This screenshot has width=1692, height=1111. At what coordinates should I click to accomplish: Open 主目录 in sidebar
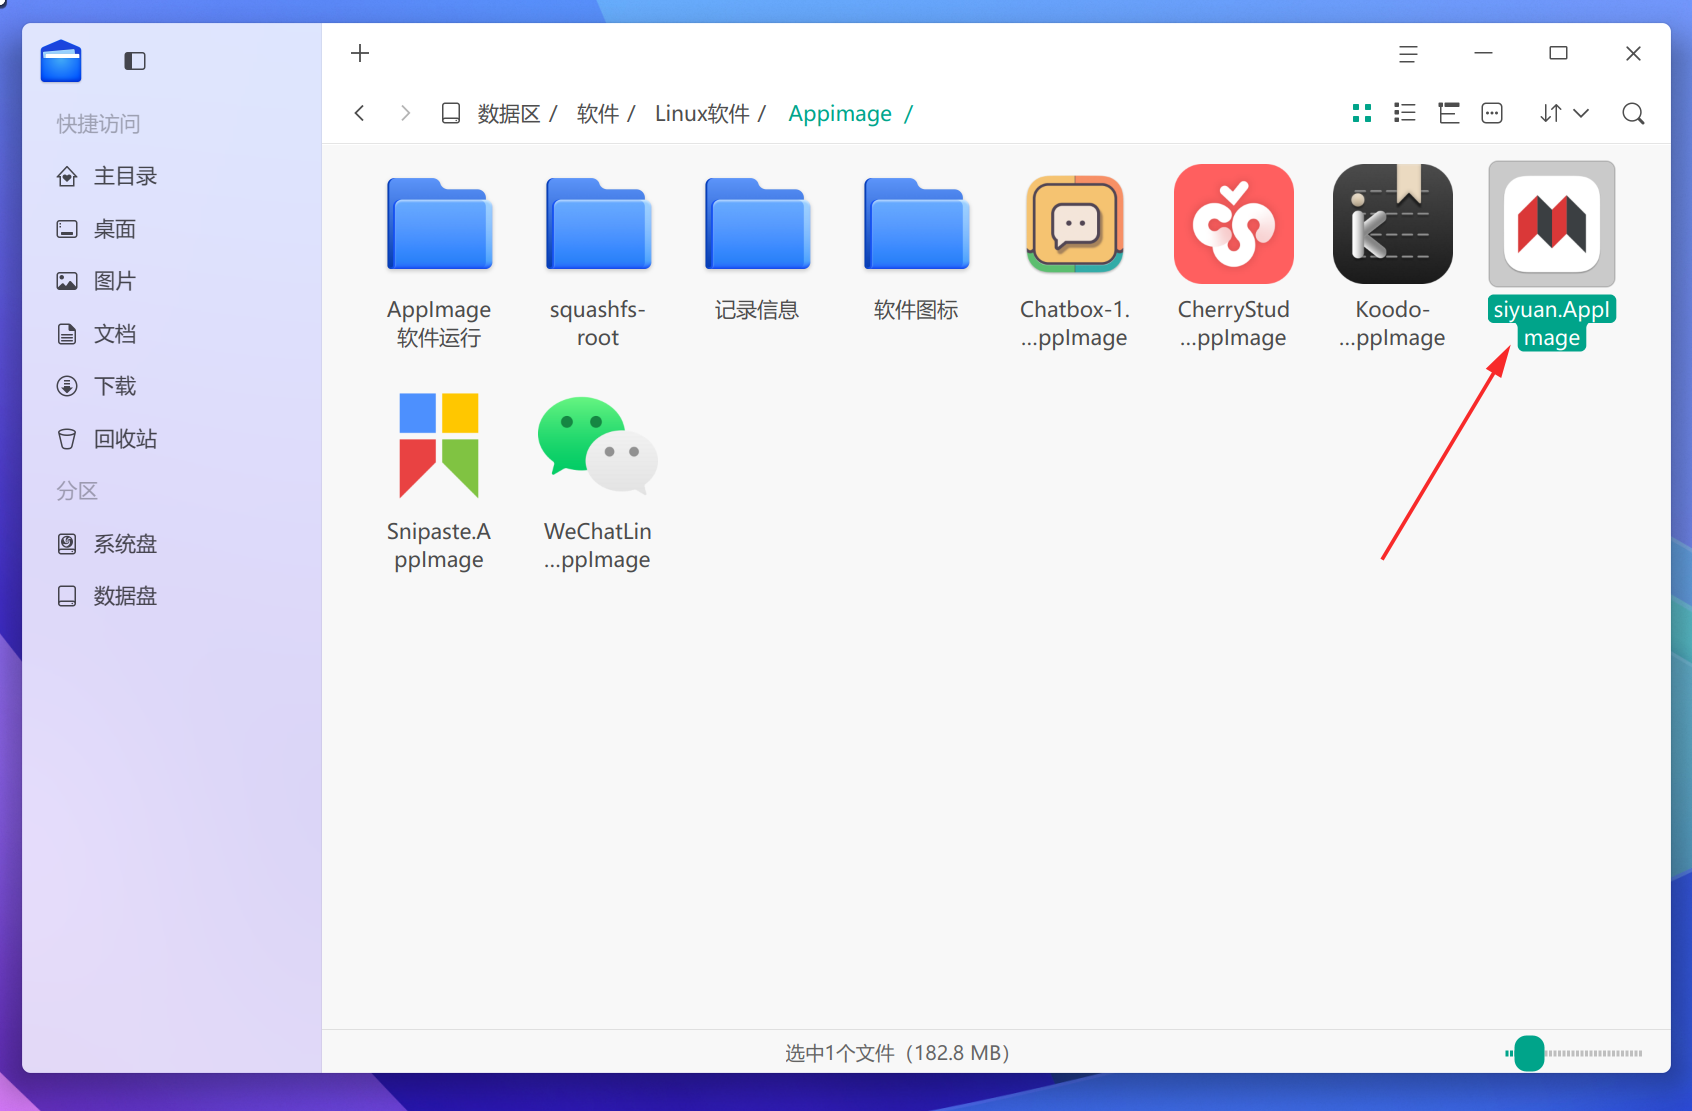[172, 176]
